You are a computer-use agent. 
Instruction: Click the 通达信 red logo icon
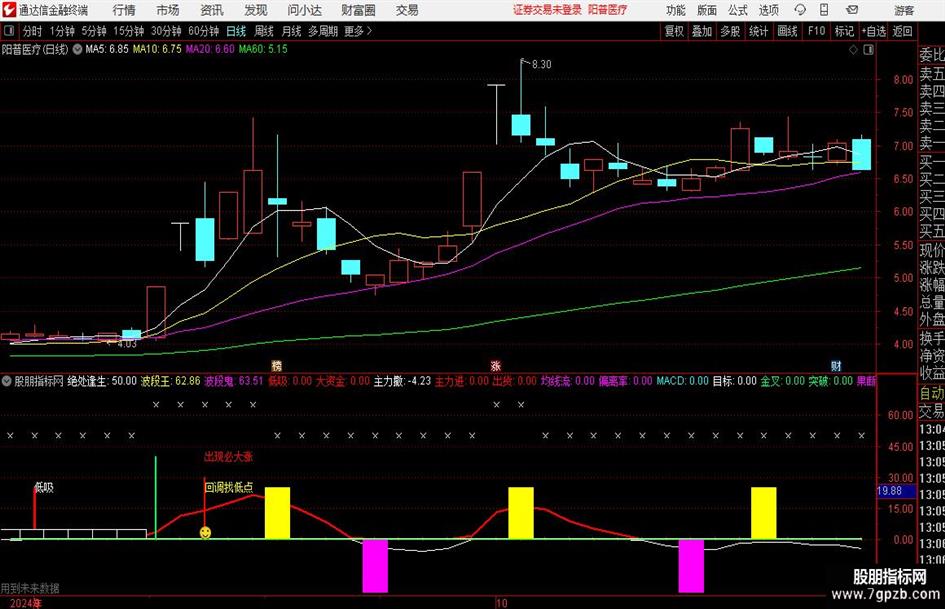point(8,10)
